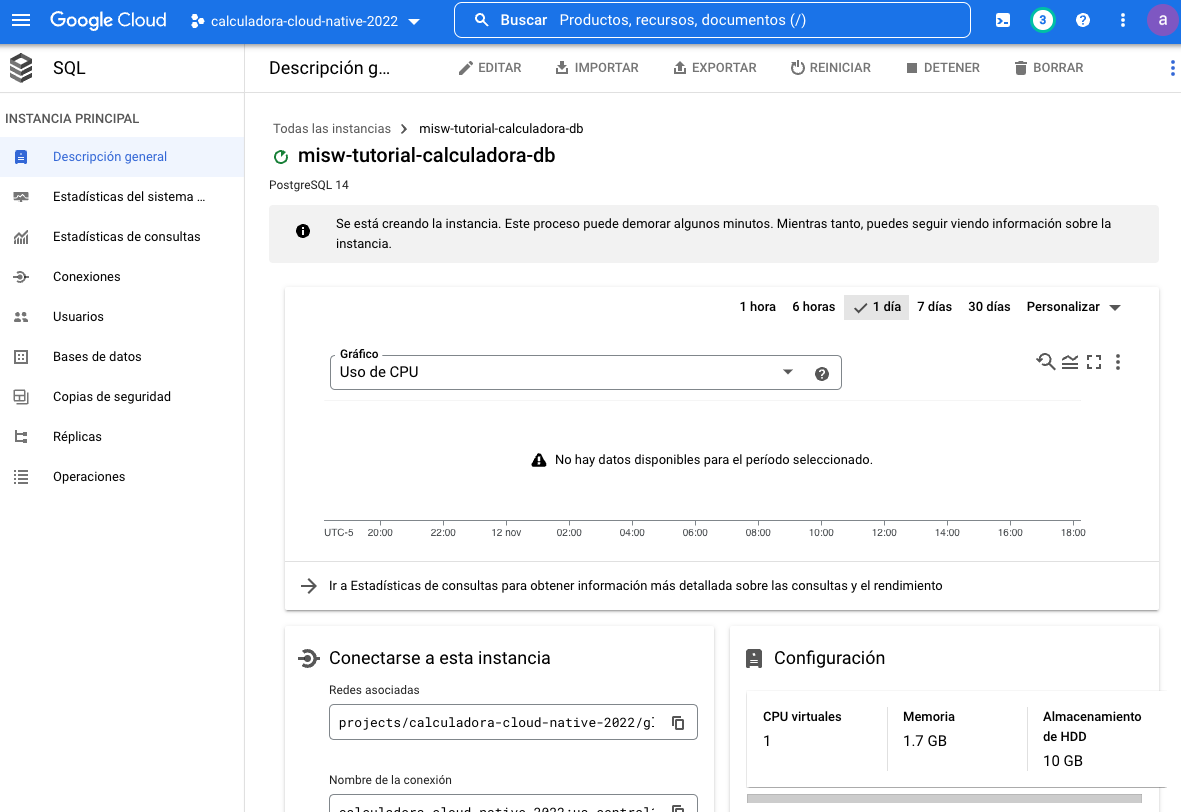Open the top bar settings kebab menu

[1122, 20]
